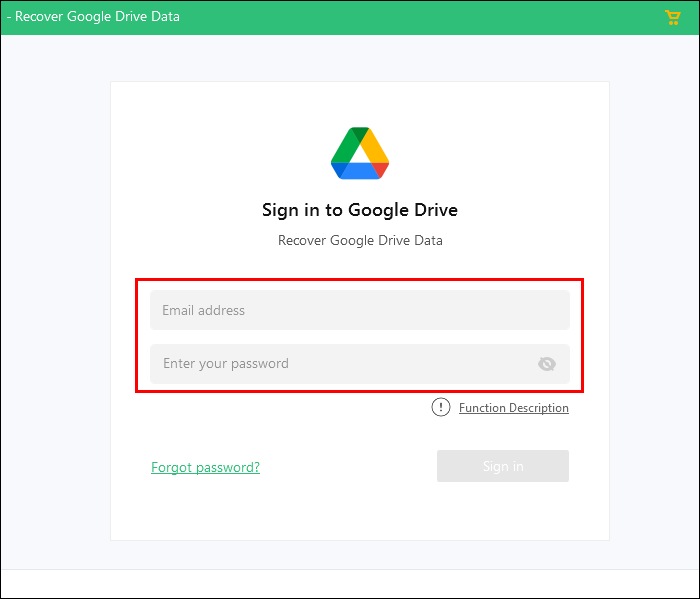Click the exclamation info icon
Screen dimensions: 700x599
441,407
